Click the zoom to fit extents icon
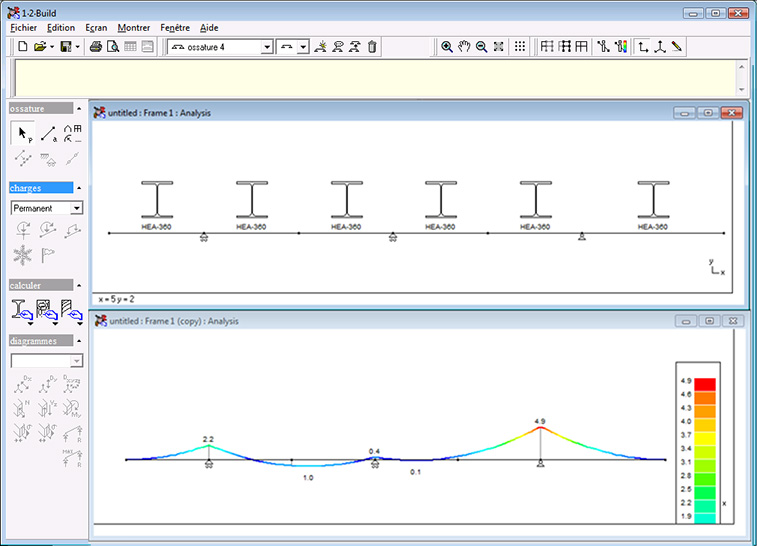The width and height of the screenshot is (757, 546). pyautogui.click(x=499, y=47)
